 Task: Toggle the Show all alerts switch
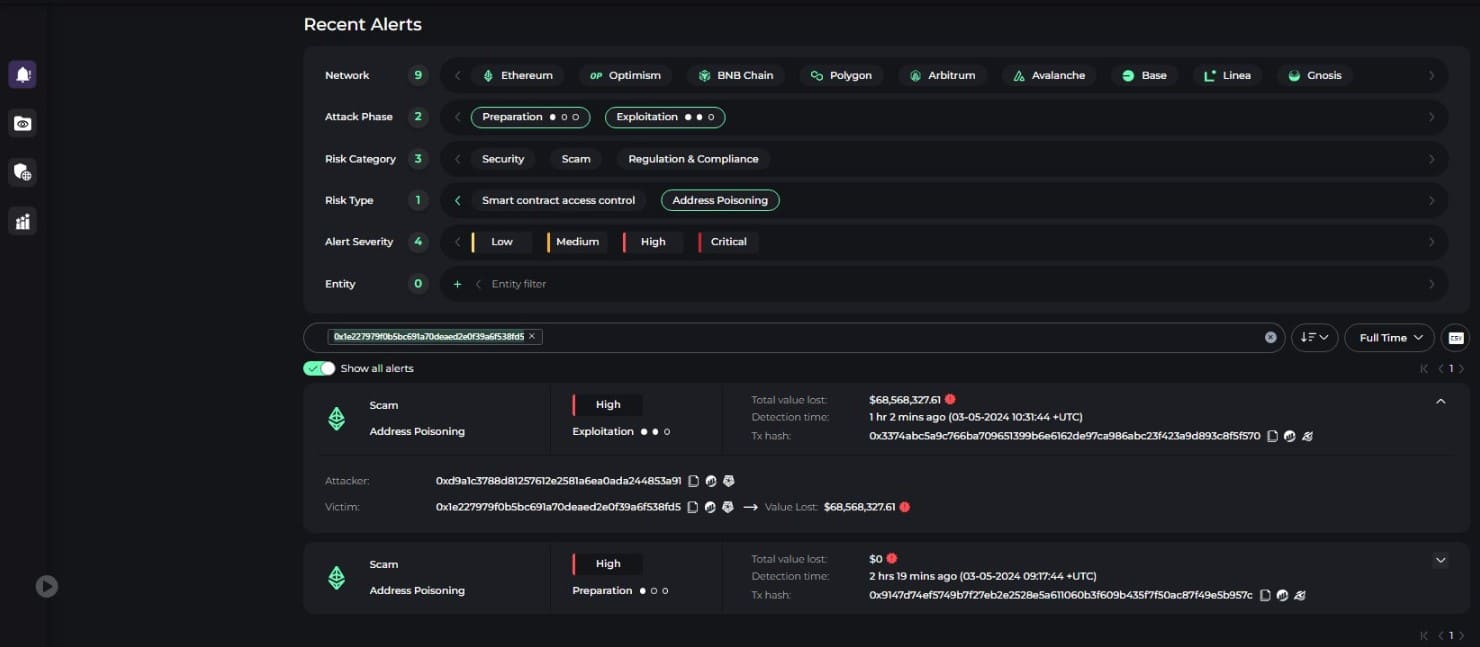[319, 368]
